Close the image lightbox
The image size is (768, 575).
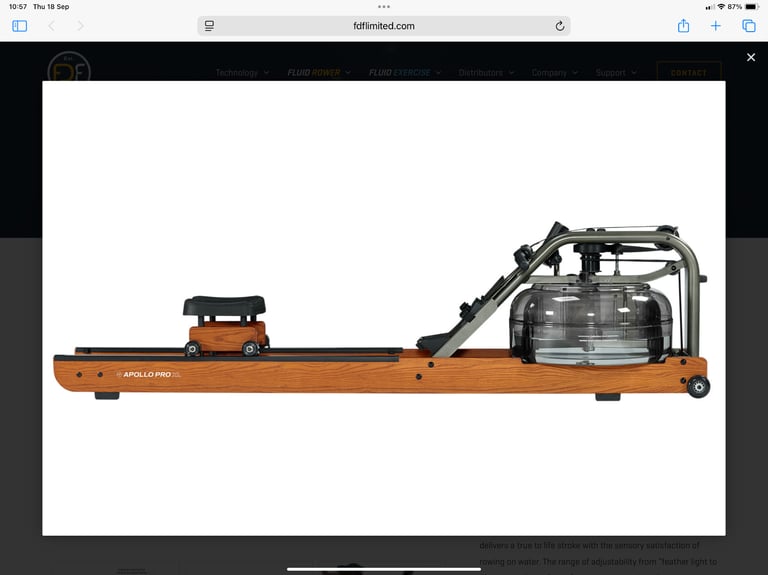(750, 57)
